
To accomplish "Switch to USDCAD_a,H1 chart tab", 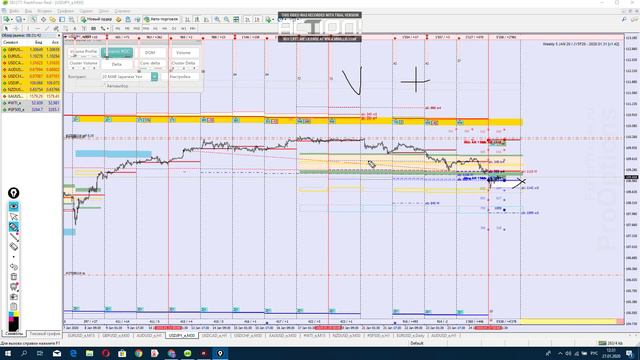I will (x=214, y=335).
